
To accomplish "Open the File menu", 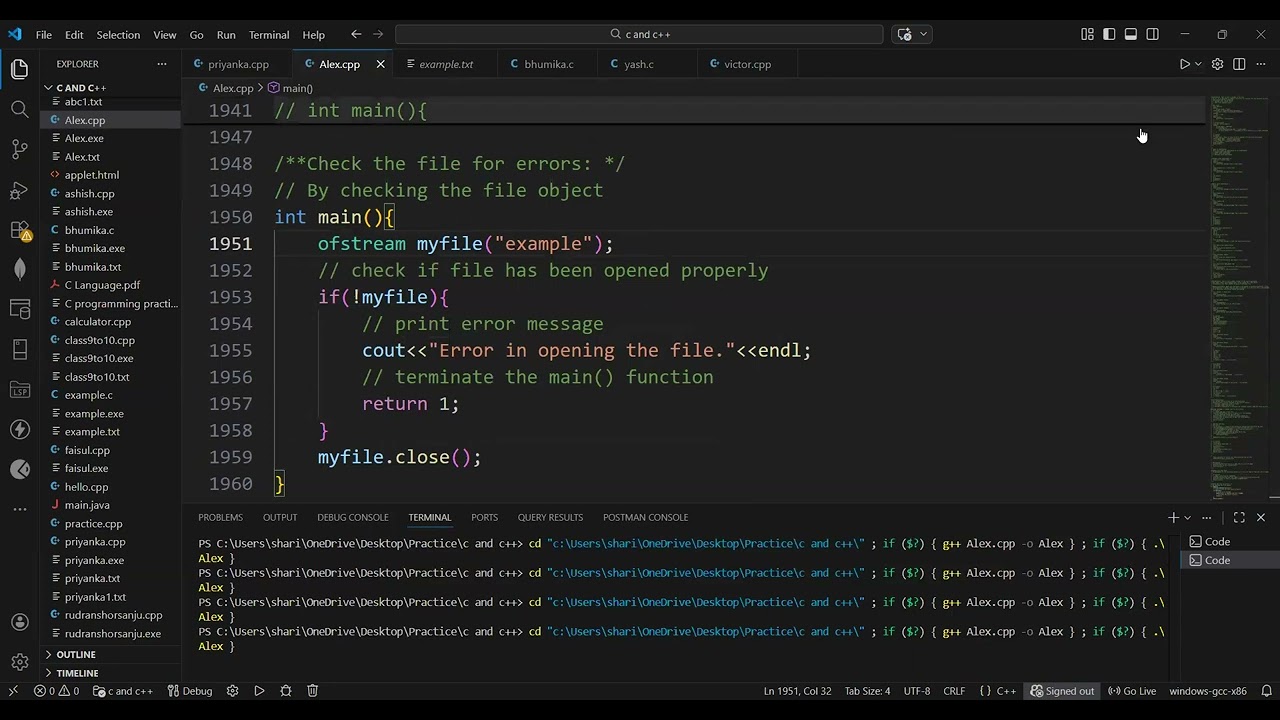I will [44, 34].
